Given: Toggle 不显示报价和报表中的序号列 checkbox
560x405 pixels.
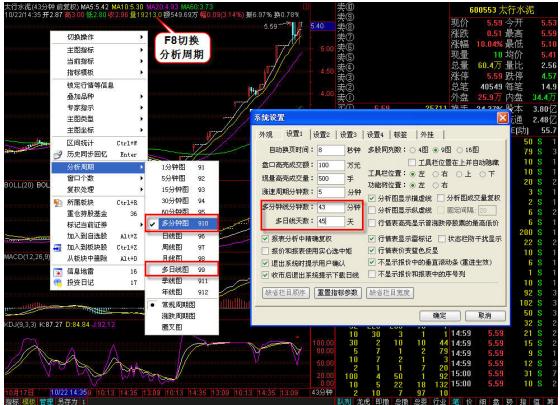Looking at the screenshot, I should [x=372, y=274].
